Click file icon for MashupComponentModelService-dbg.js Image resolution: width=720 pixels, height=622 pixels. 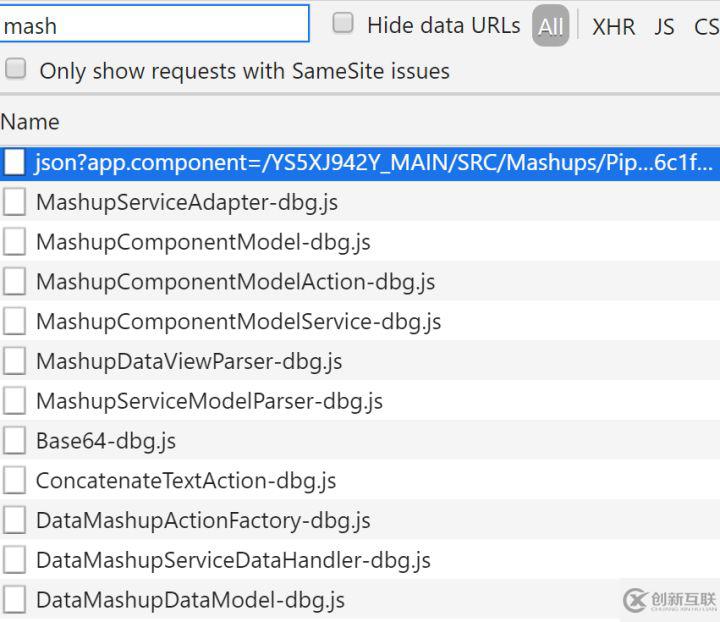point(15,322)
